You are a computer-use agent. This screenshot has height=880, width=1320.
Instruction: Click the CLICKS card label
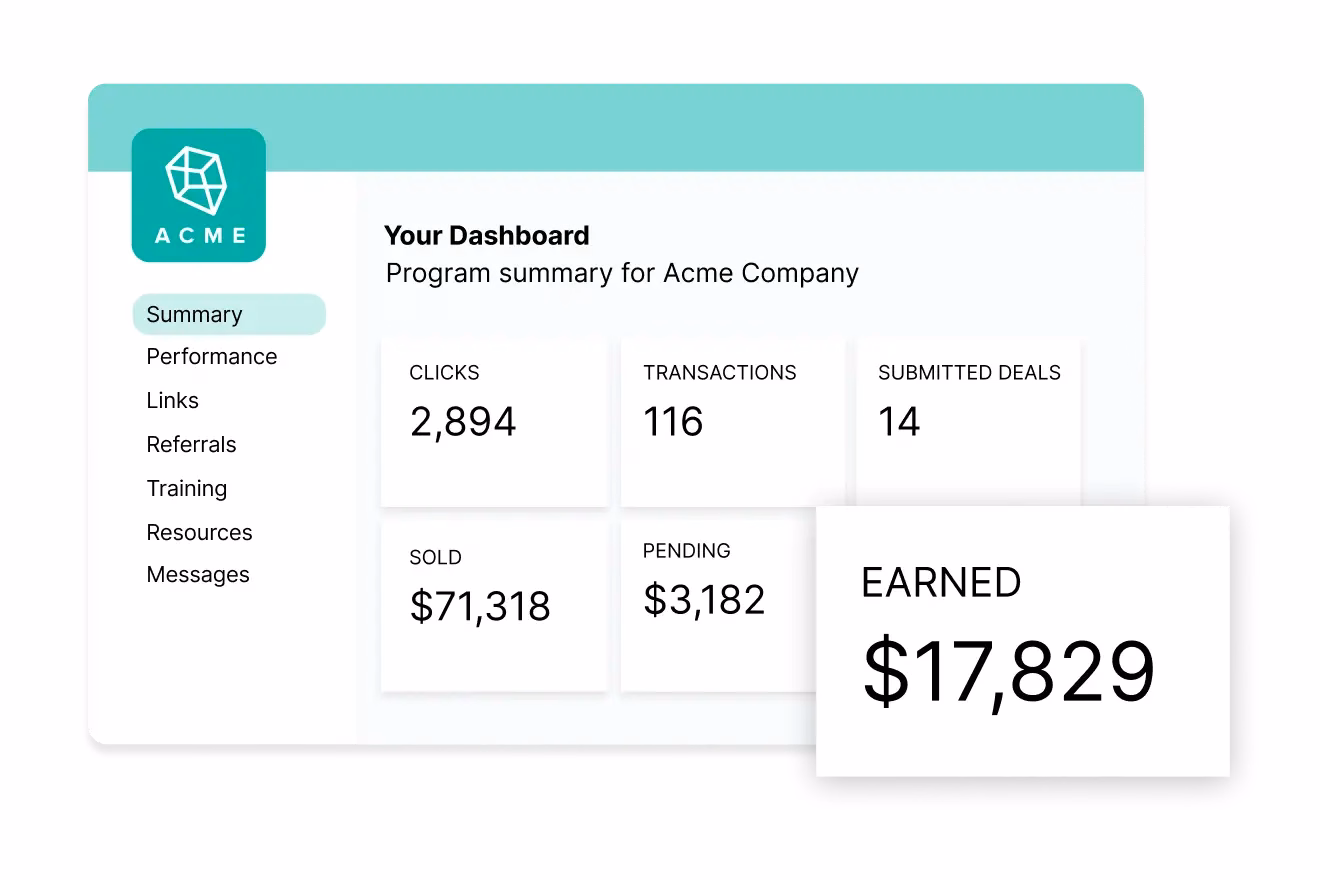pos(444,373)
